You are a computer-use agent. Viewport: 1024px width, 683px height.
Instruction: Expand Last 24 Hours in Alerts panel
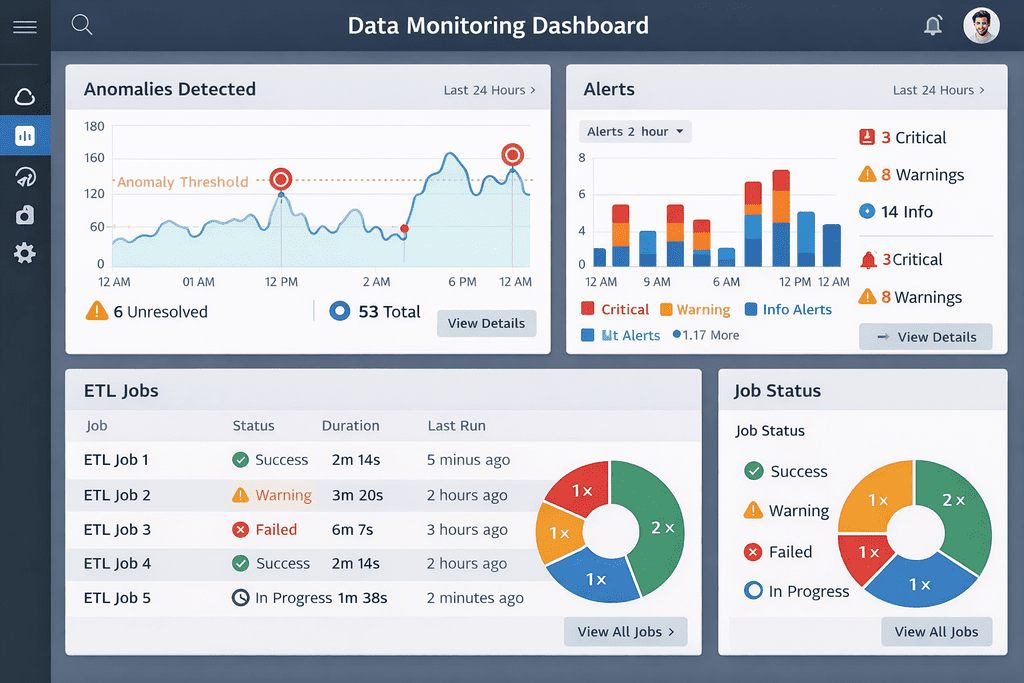[x=938, y=90]
